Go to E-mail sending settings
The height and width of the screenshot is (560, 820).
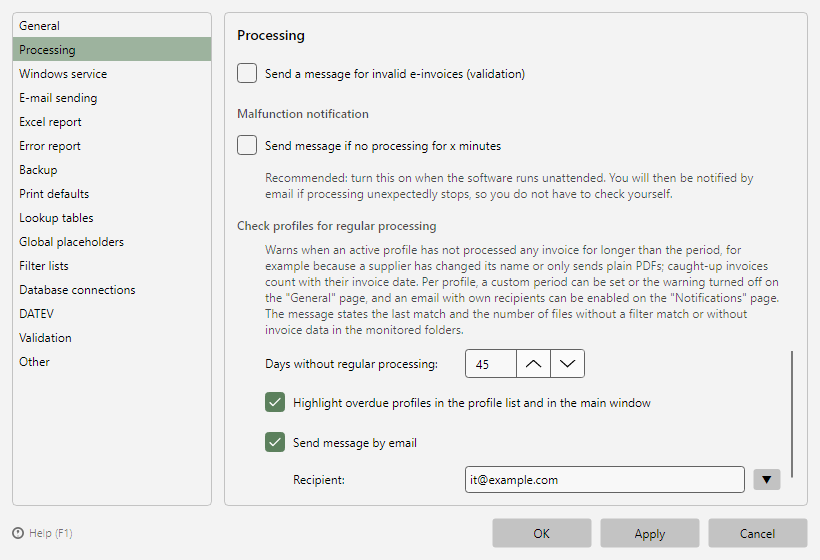[x=112, y=98]
